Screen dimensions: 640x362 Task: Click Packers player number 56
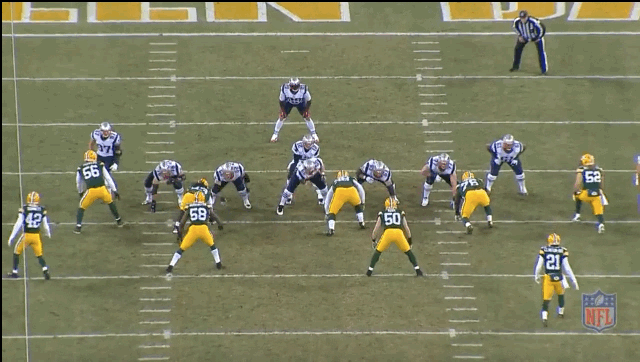(x=97, y=191)
